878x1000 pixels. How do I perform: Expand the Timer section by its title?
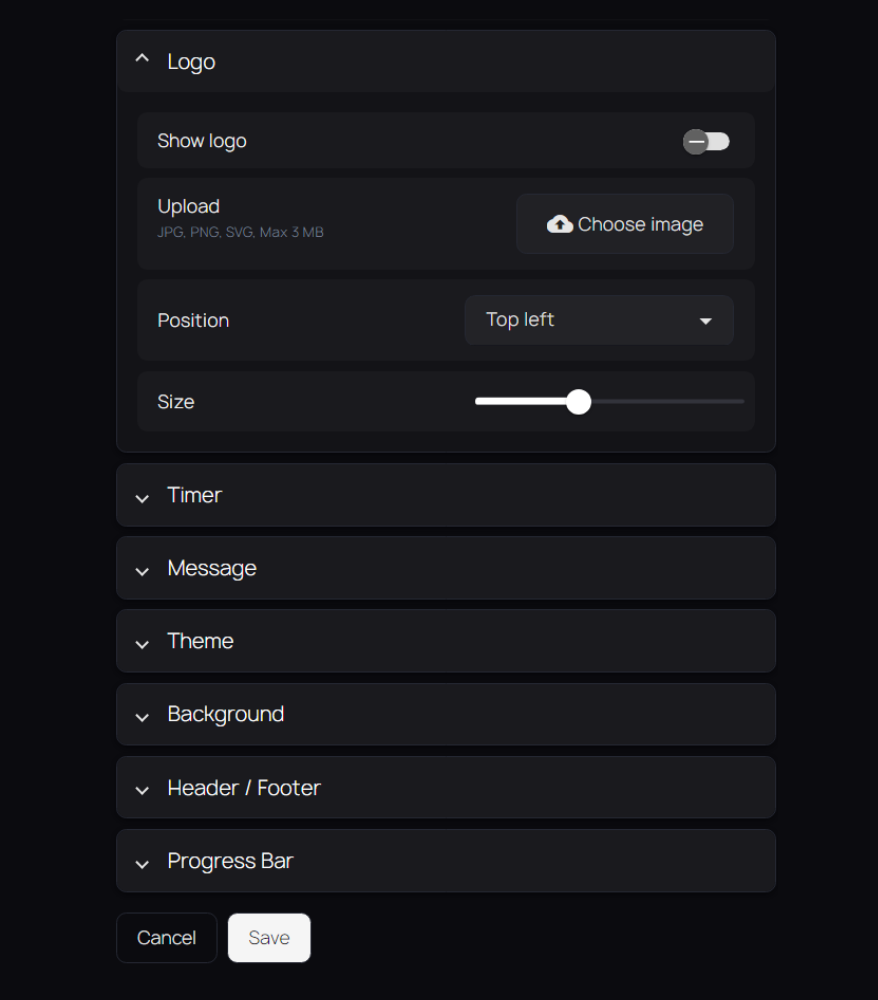(194, 495)
